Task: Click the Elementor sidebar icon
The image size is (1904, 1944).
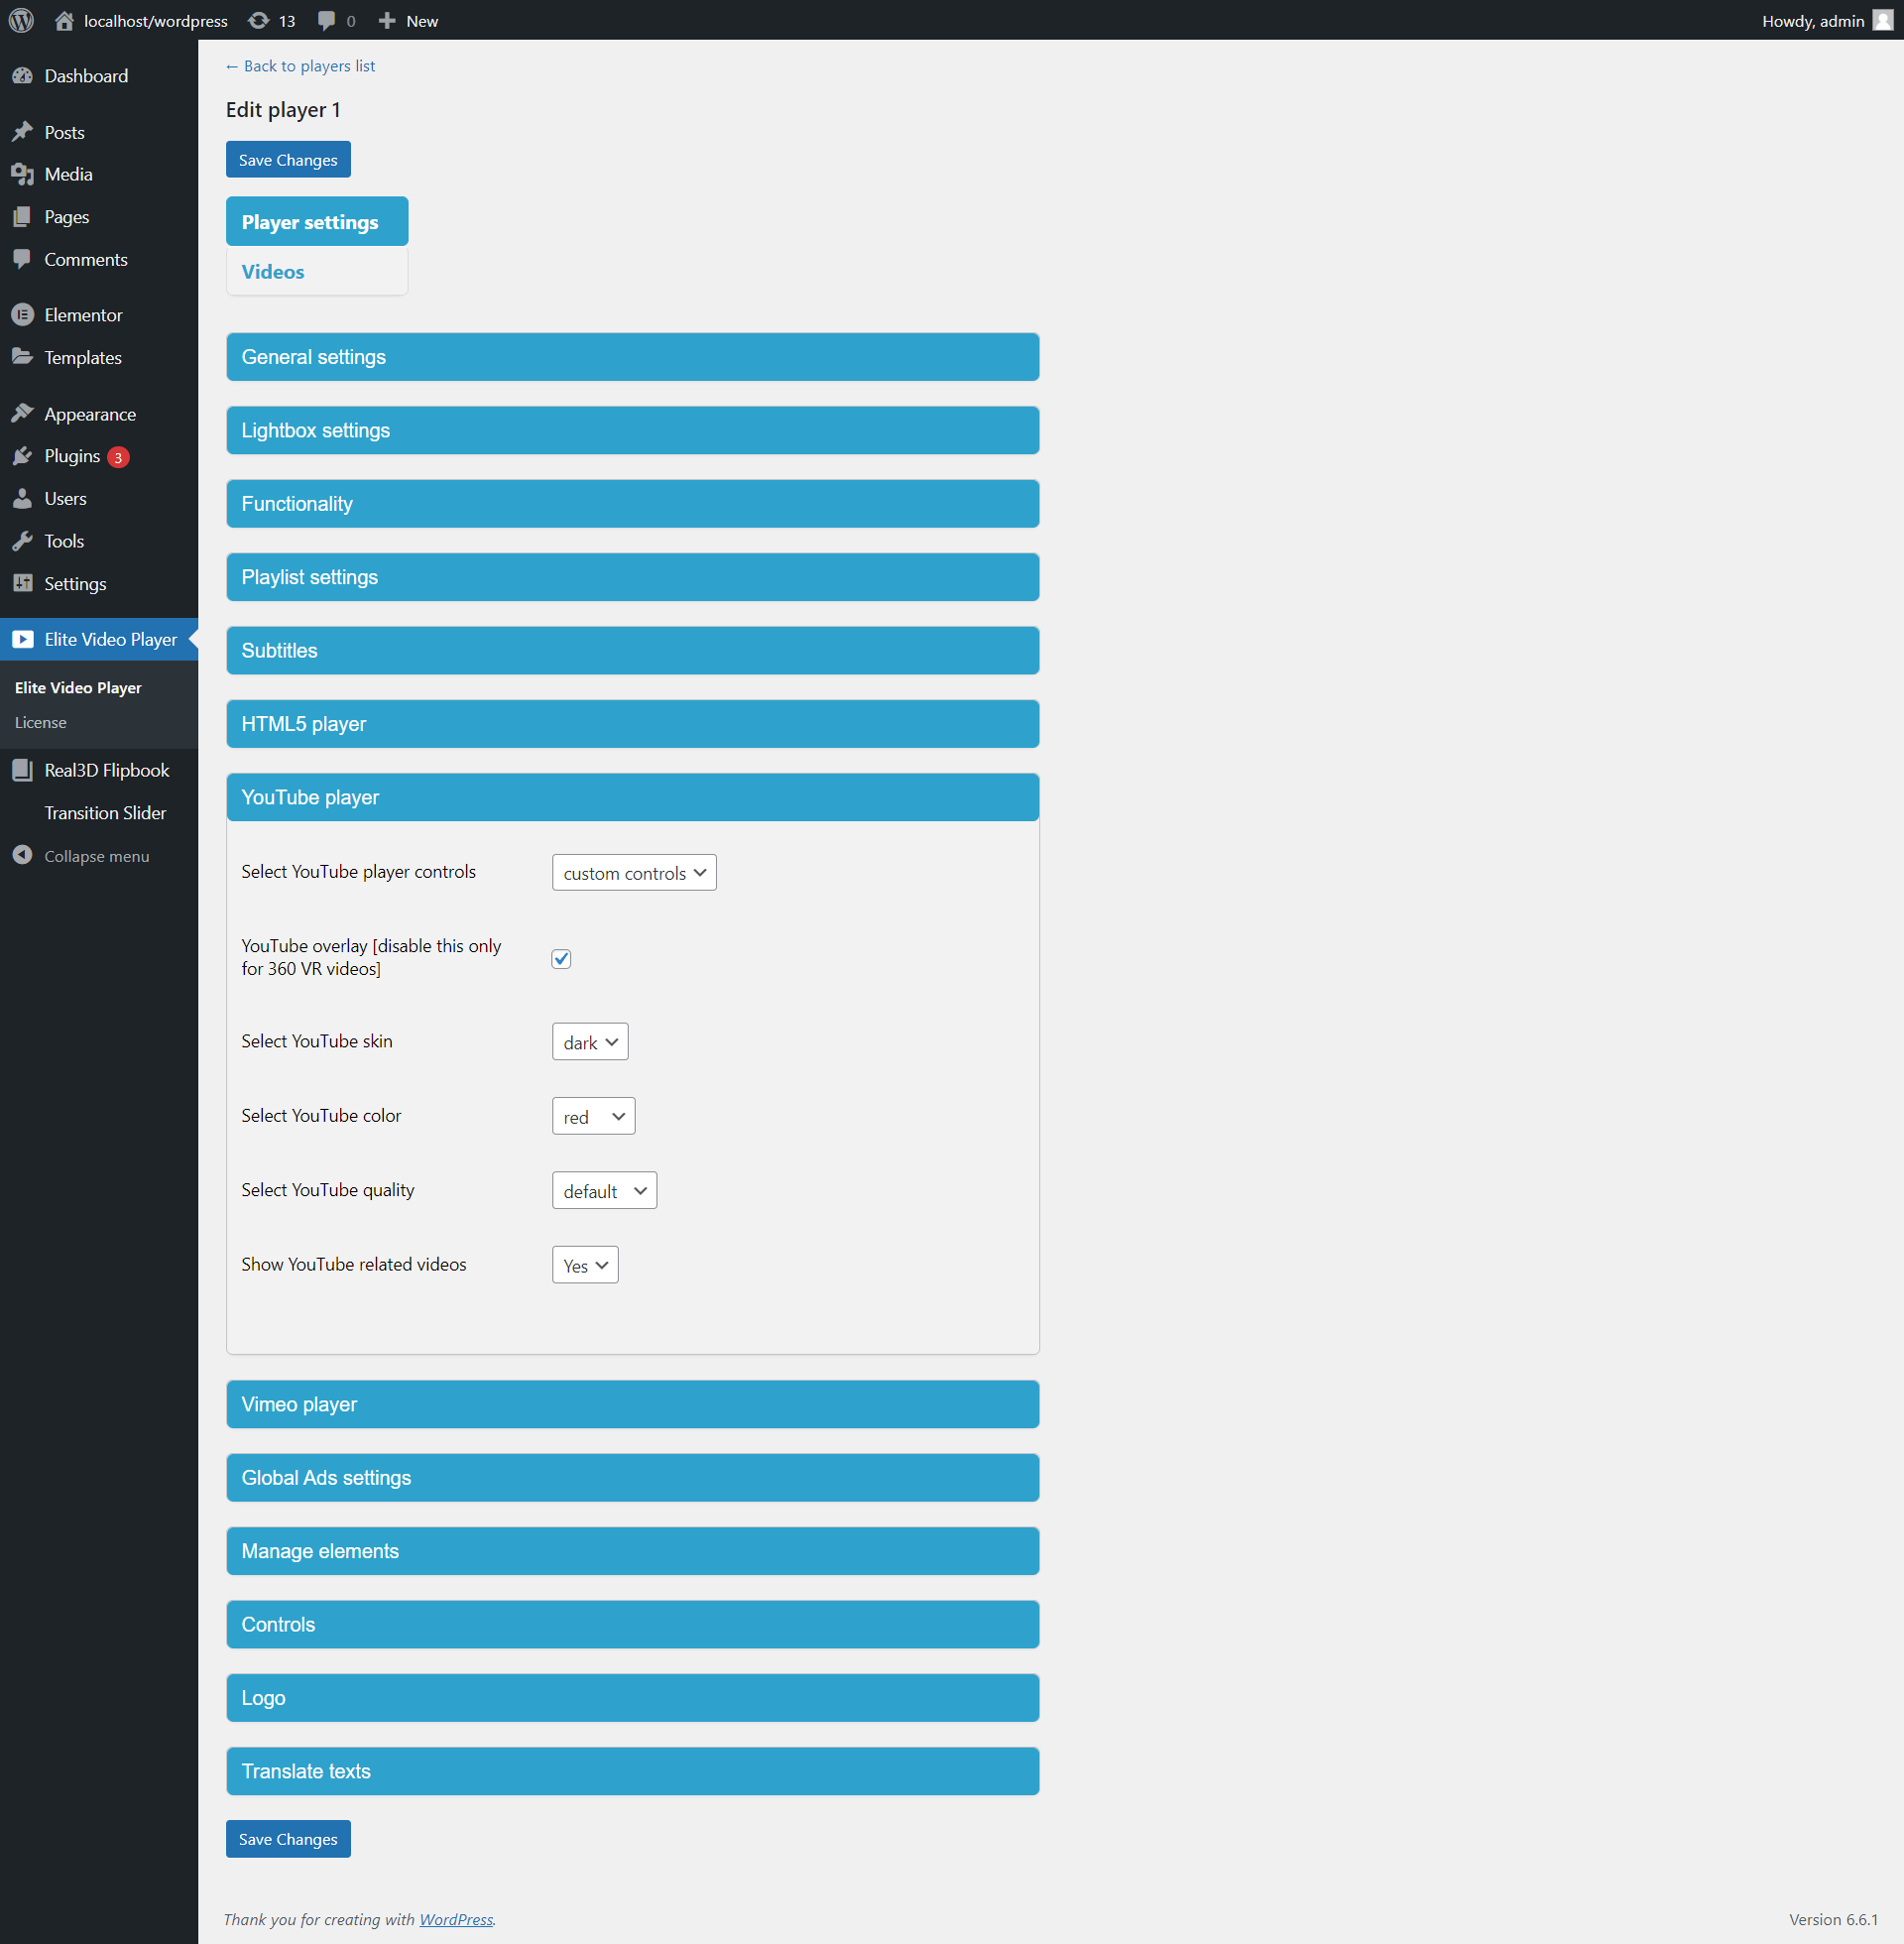Action: (x=22, y=315)
